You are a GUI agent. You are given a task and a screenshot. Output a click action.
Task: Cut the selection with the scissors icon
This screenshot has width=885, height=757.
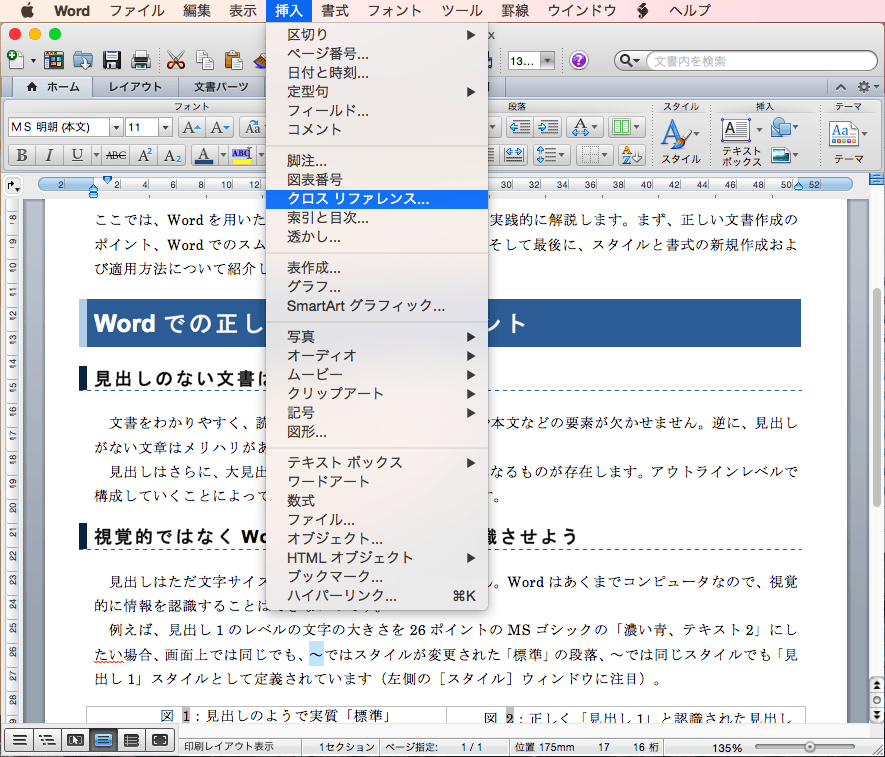click(x=176, y=60)
